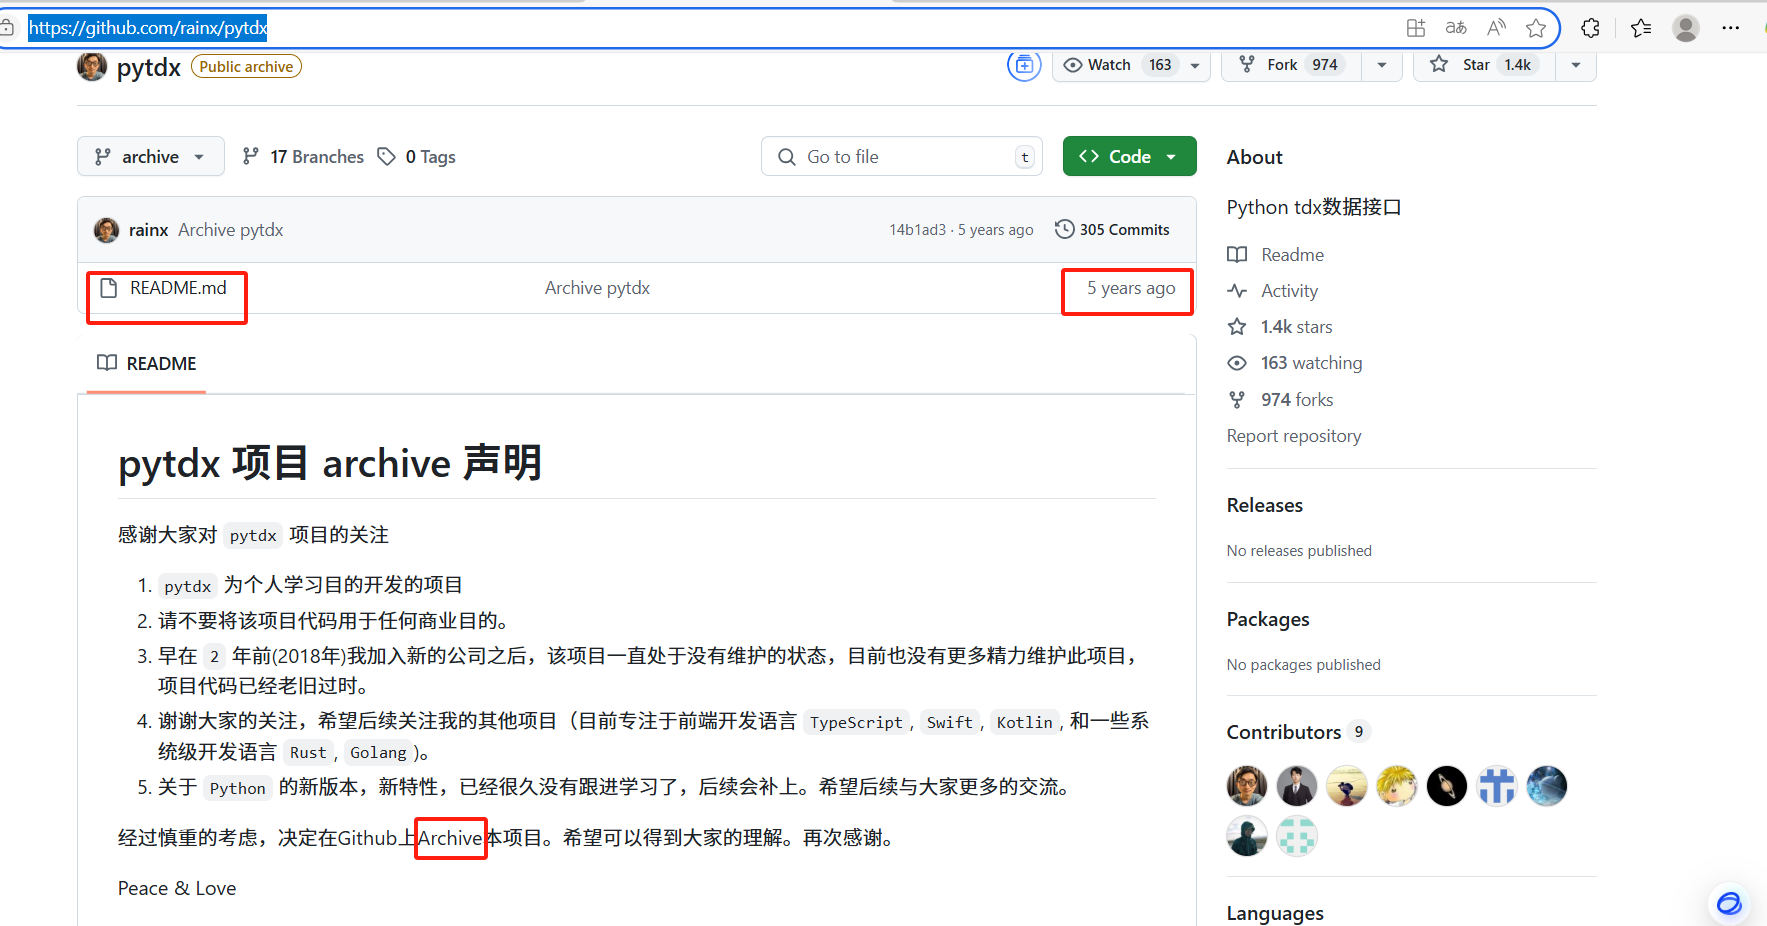View the 17 Branches link
Image resolution: width=1767 pixels, height=926 pixels.
pyautogui.click(x=304, y=157)
